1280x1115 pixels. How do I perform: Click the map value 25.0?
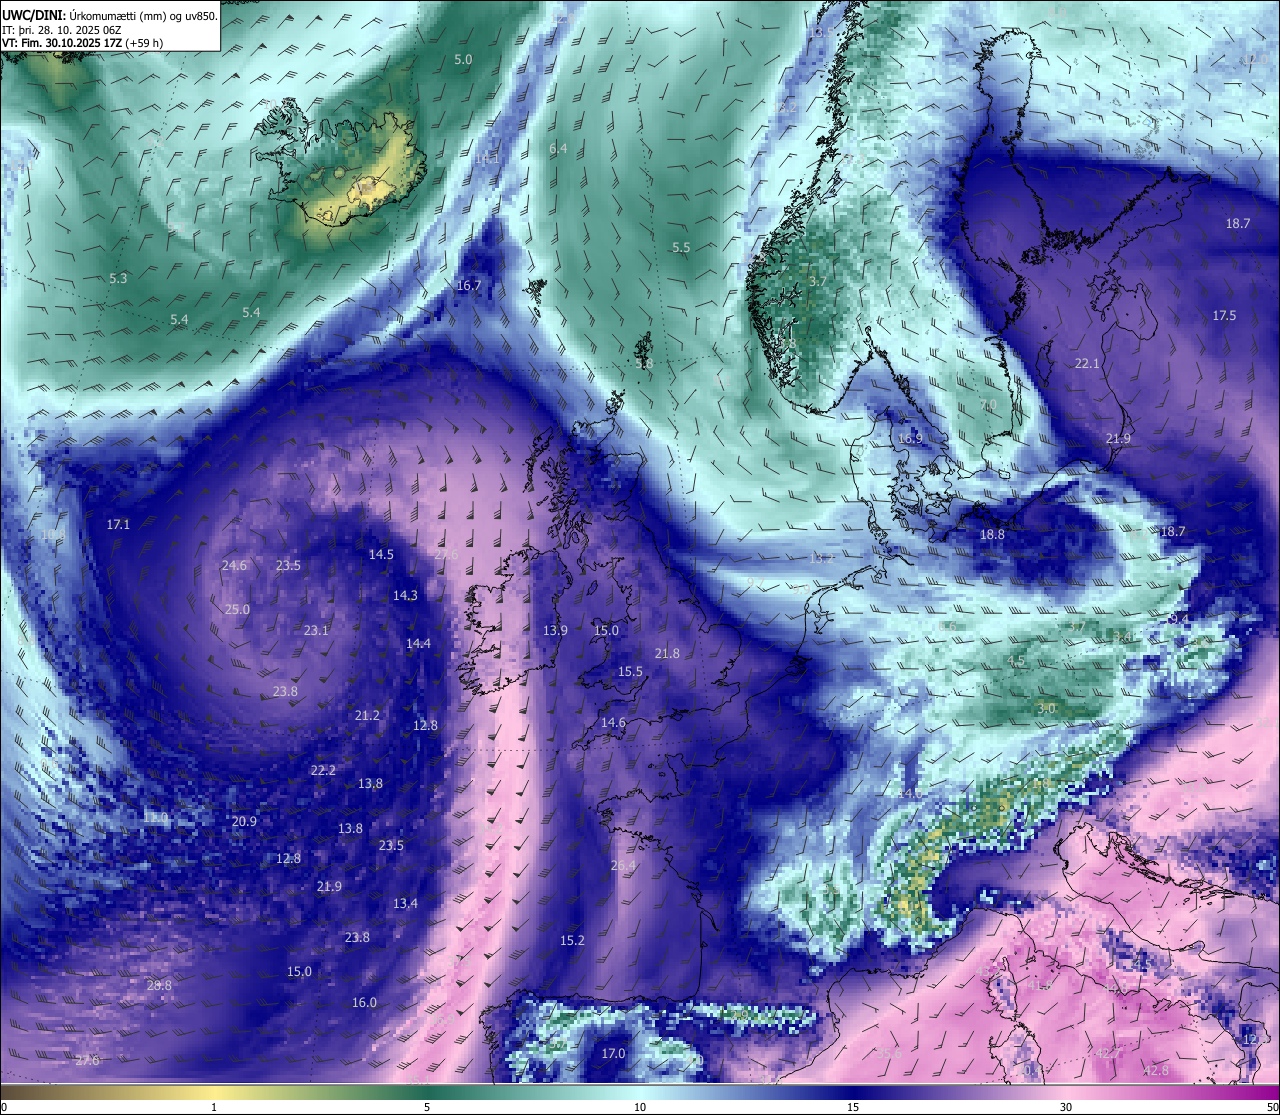[237, 610]
